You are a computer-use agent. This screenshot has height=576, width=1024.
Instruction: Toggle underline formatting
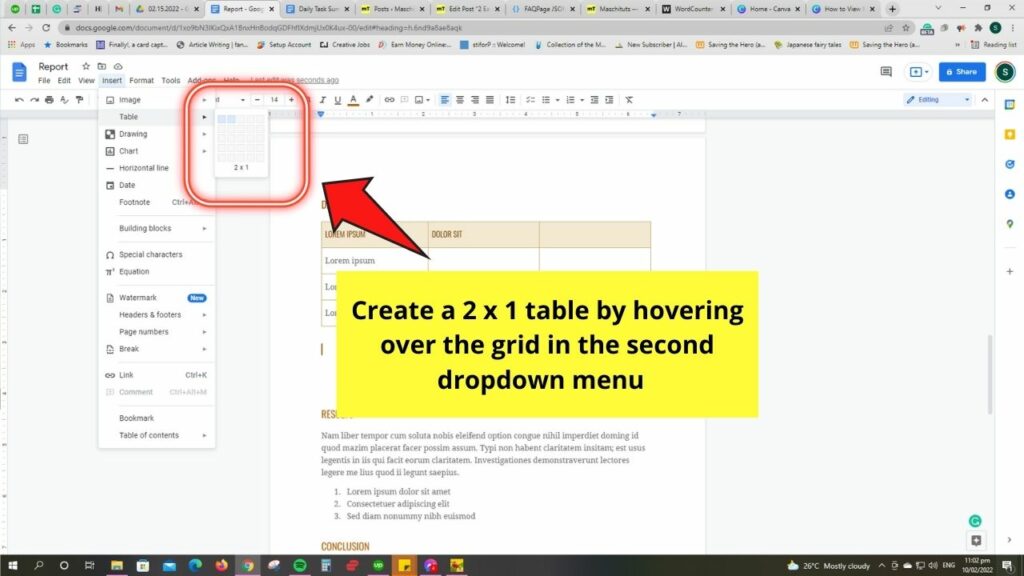click(337, 99)
